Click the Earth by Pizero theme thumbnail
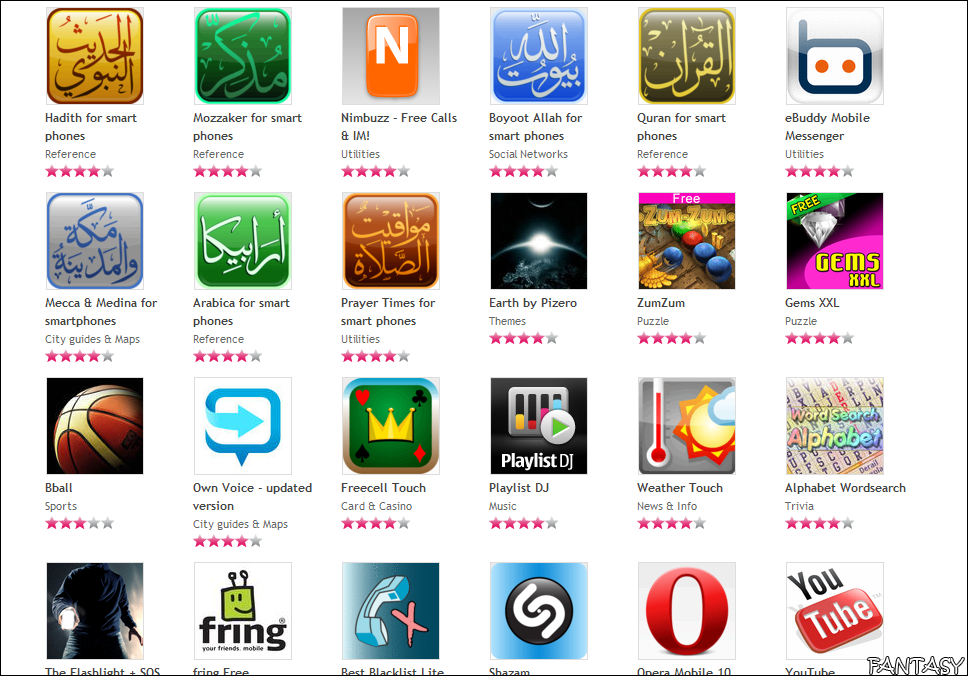Image resolution: width=968 pixels, height=676 pixels. click(539, 241)
